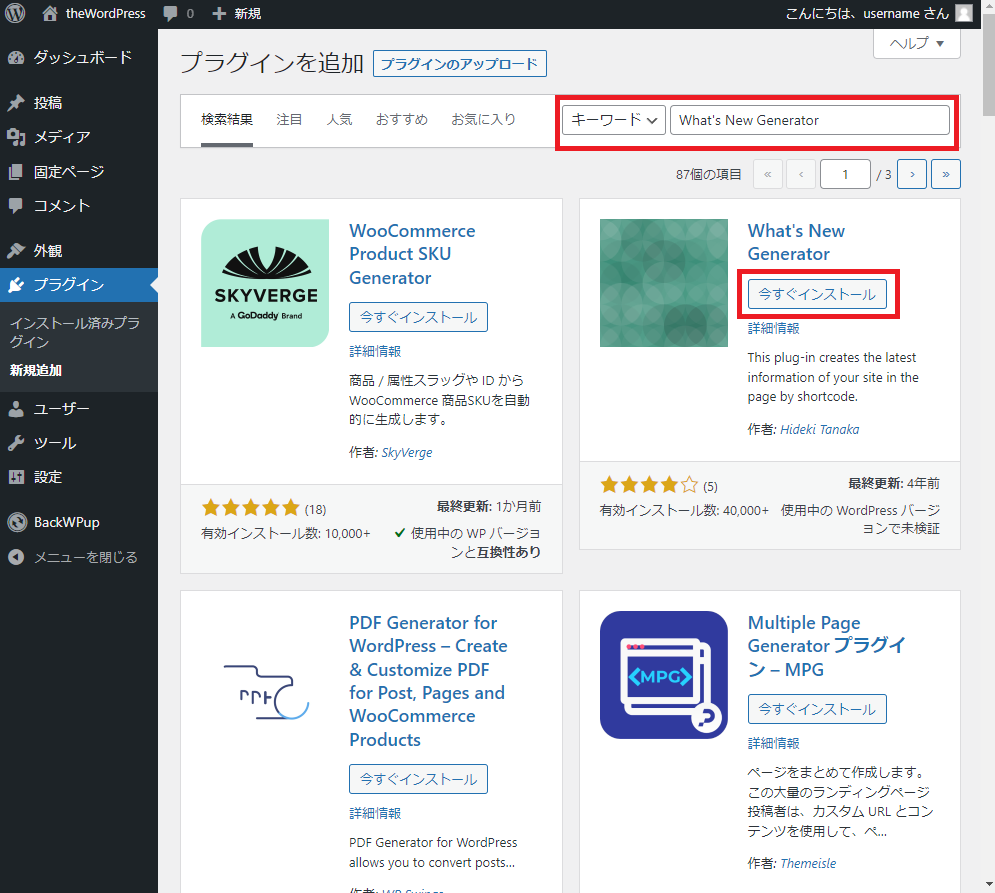
Task: Click the current page number field
Action: point(845,174)
